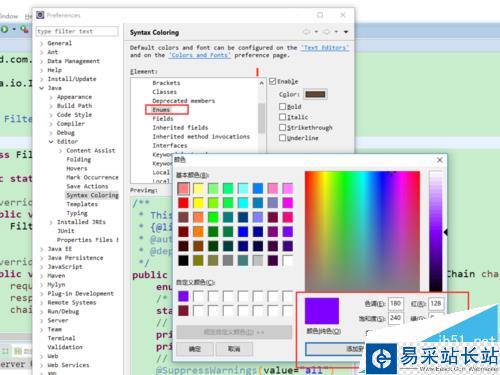Enable the Bold checkbox
Image resolution: width=500 pixels, height=375 pixels.
coord(282,106)
